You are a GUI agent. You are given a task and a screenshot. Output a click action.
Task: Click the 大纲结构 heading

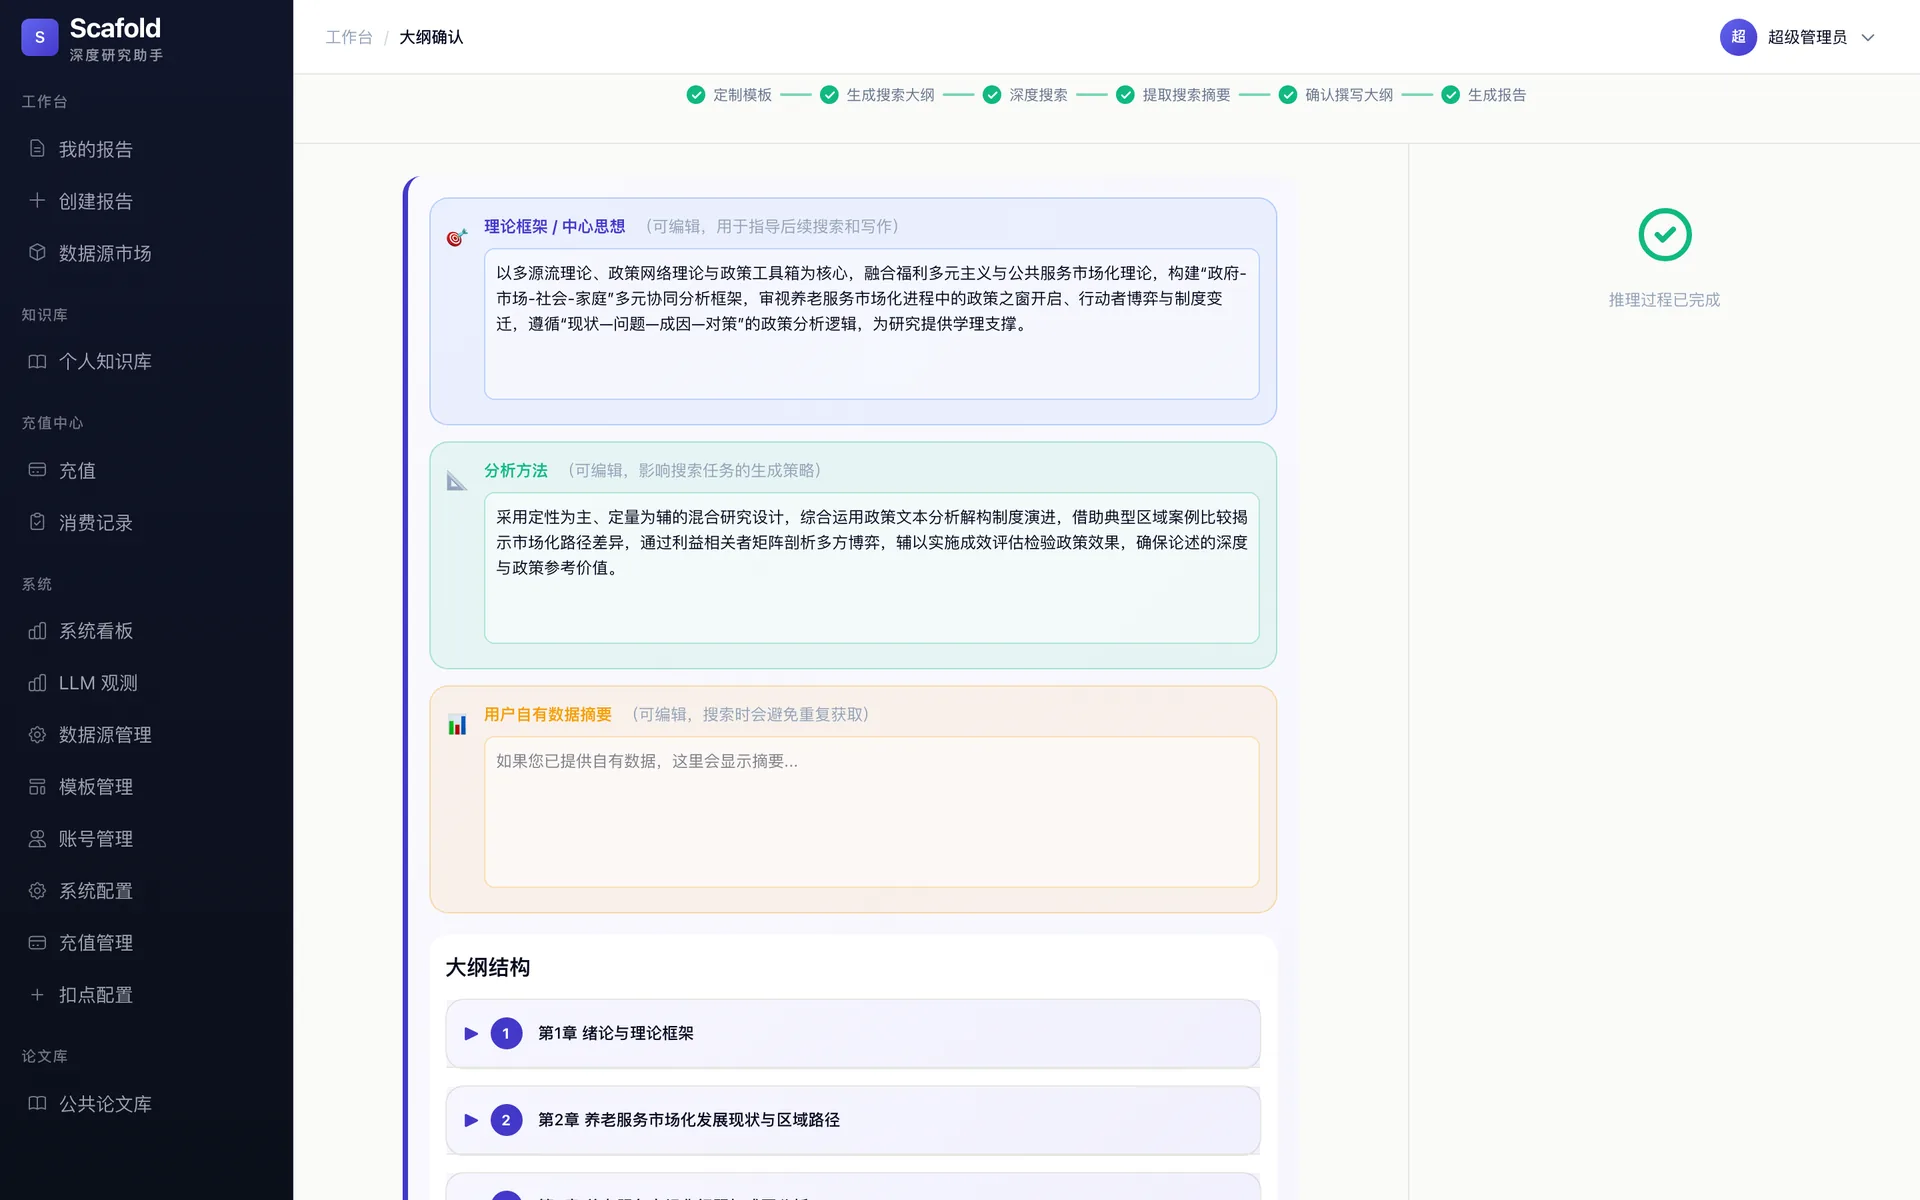[x=488, y=967]
